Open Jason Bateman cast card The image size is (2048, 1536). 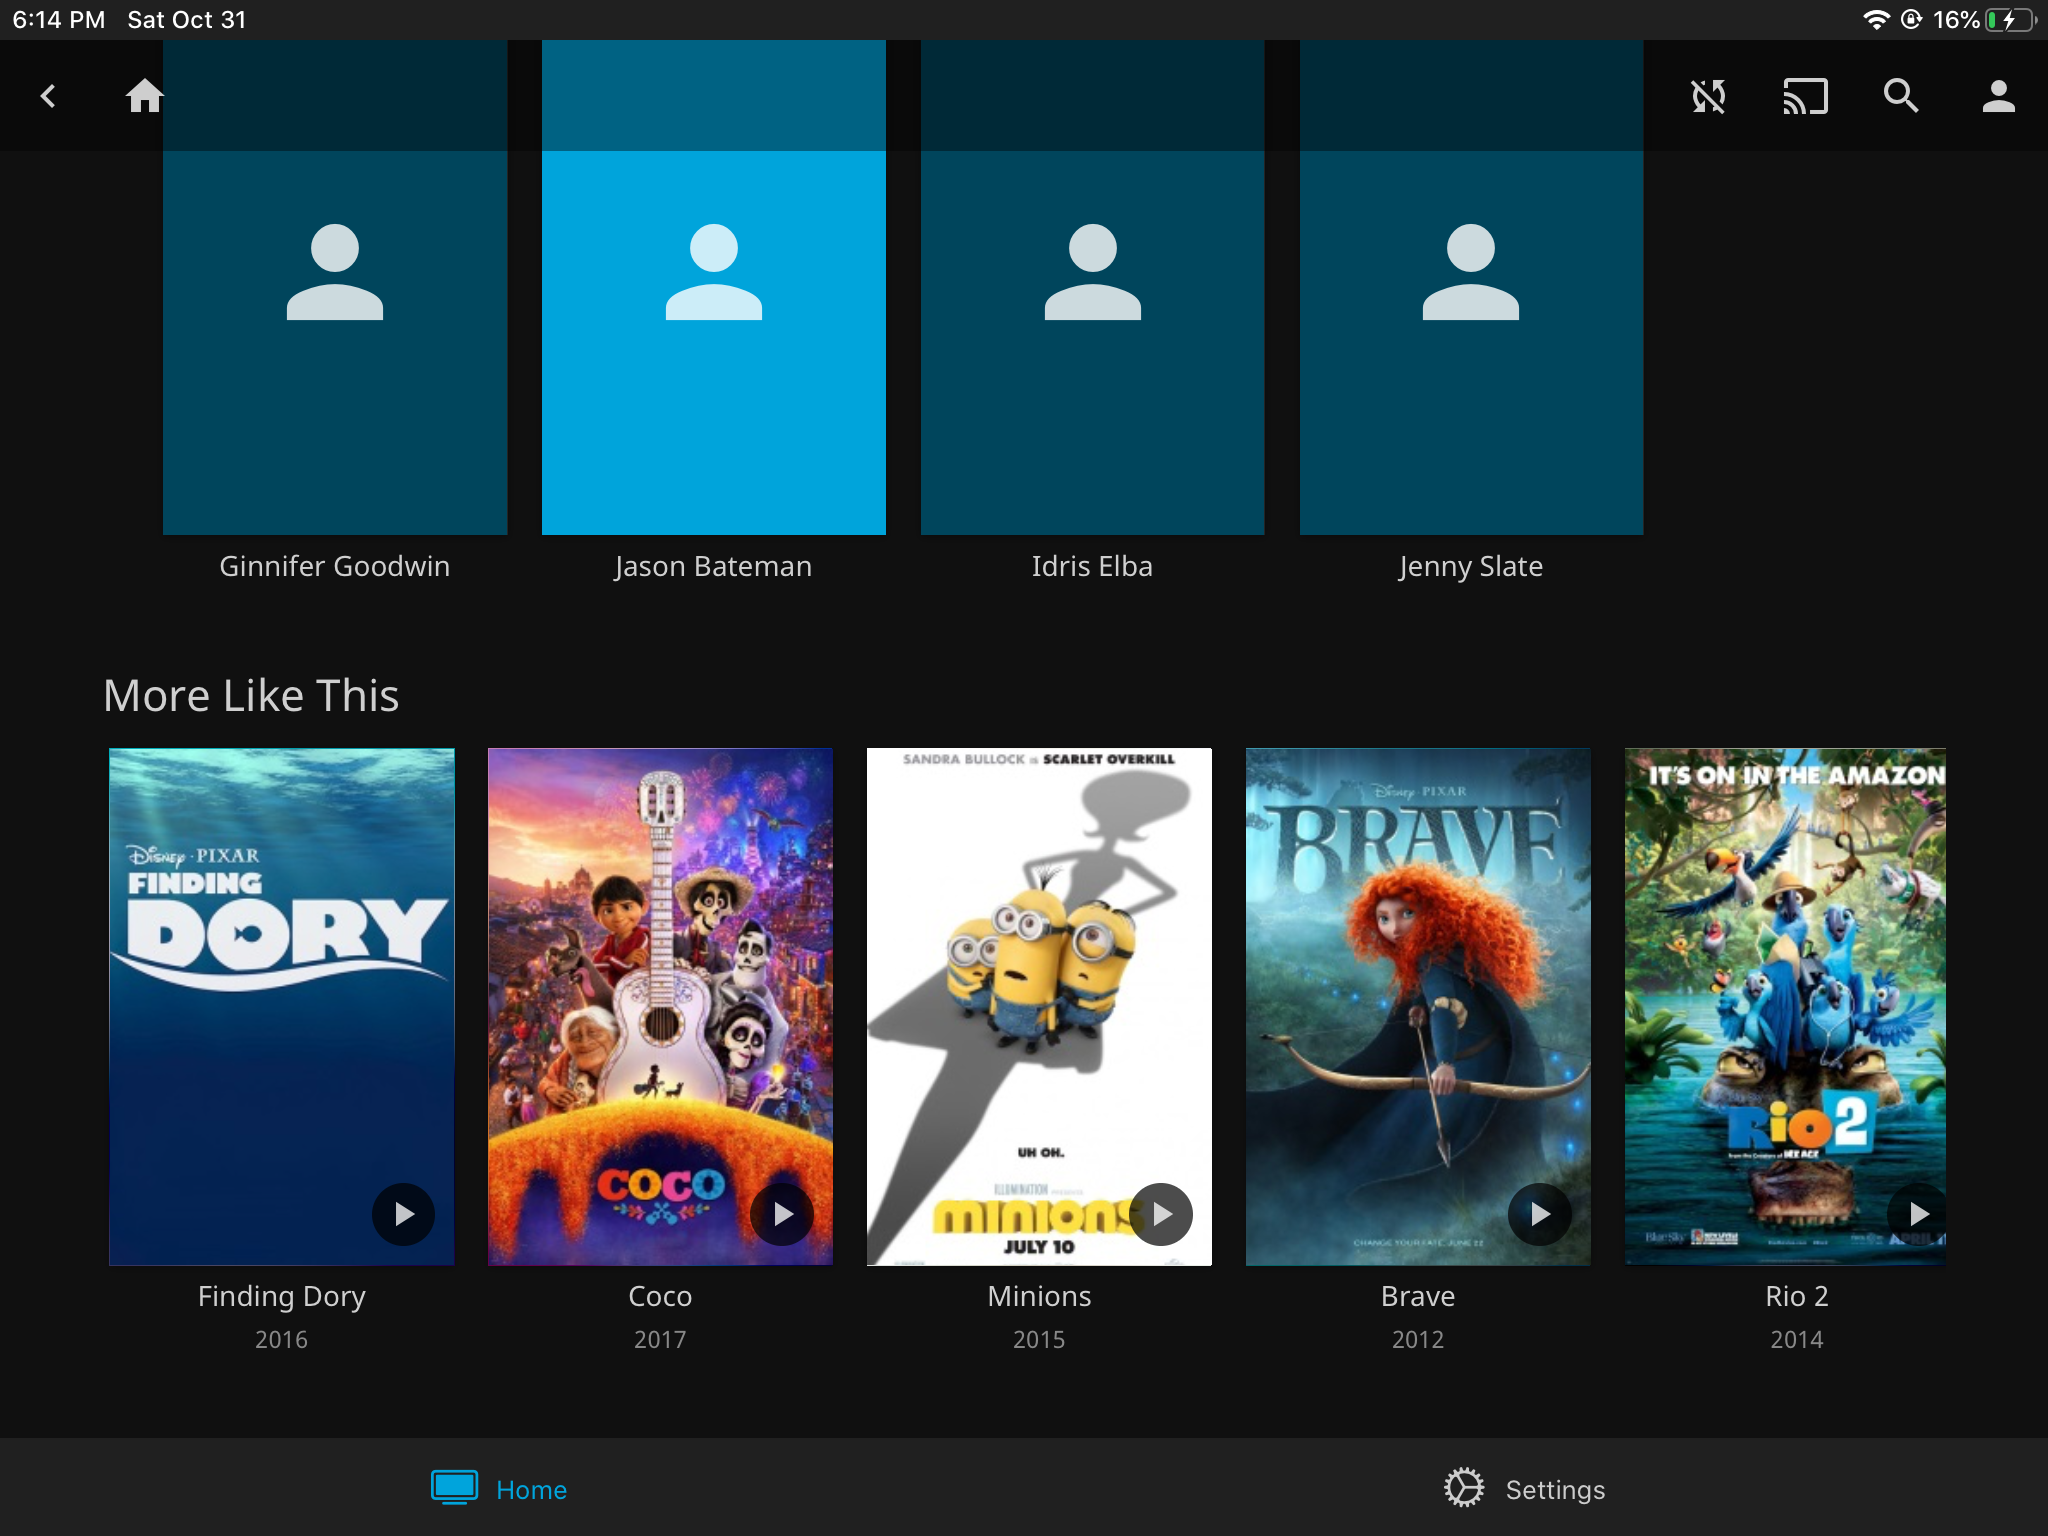pyautogui.click(x=714, y=287)
